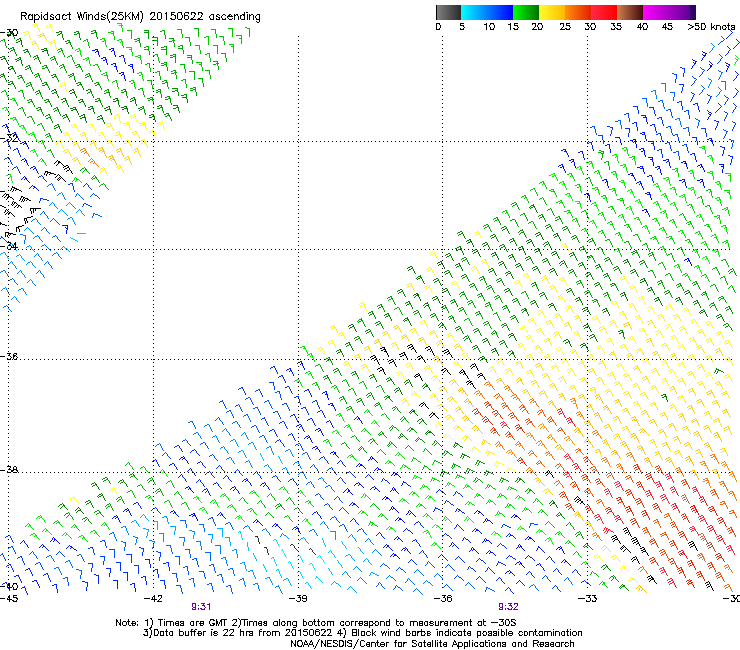Click the longitude label '-39'
The width and height of the screenshot is (740, 650).
pyautogui.click(x=298, y=599)
